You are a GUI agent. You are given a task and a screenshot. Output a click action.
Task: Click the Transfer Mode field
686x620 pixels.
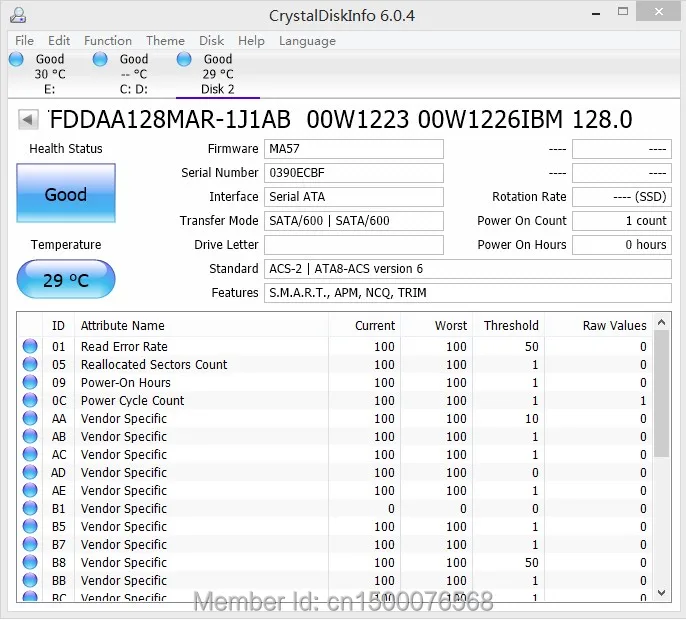[x=354, y=221]
